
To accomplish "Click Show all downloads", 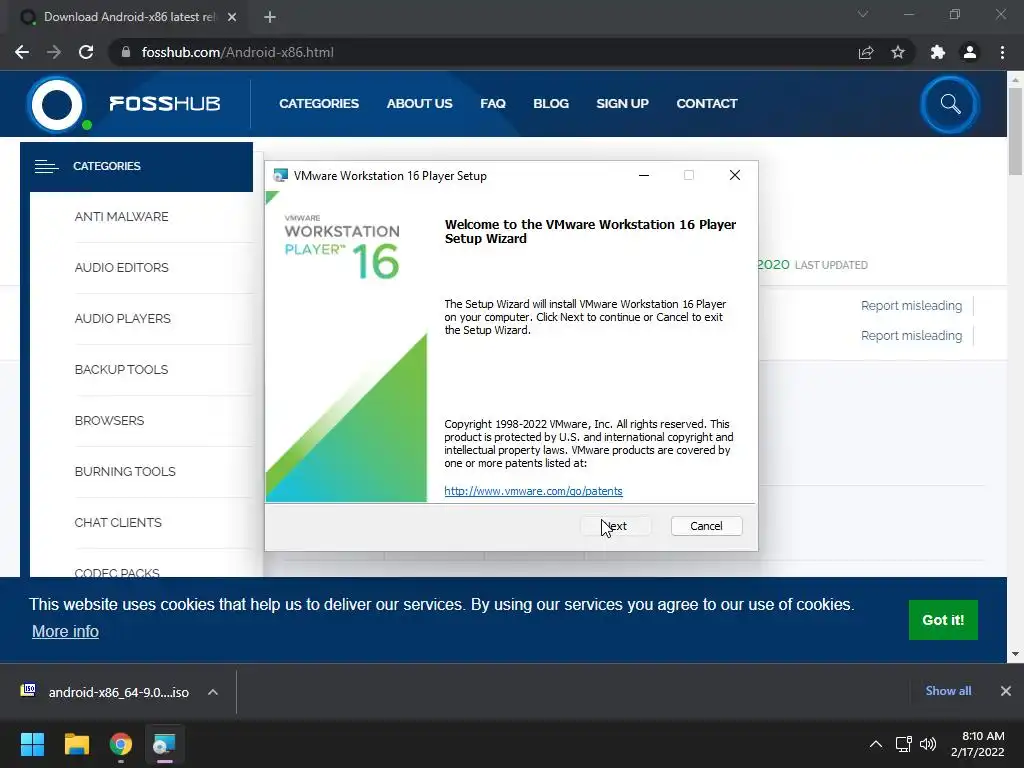I will tap(948, 691).
